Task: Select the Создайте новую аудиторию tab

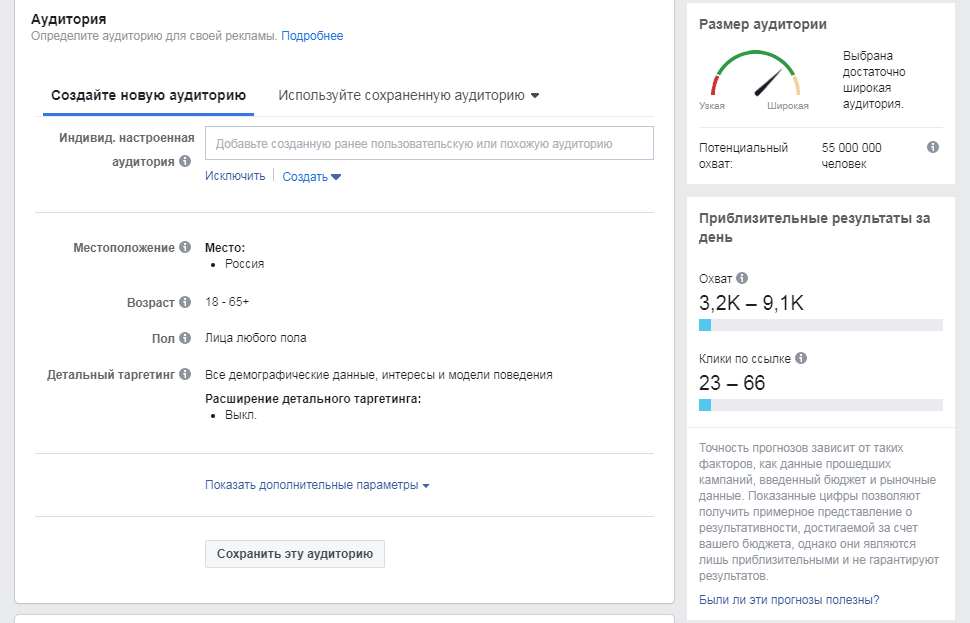Action: click(x=148, y=95)
